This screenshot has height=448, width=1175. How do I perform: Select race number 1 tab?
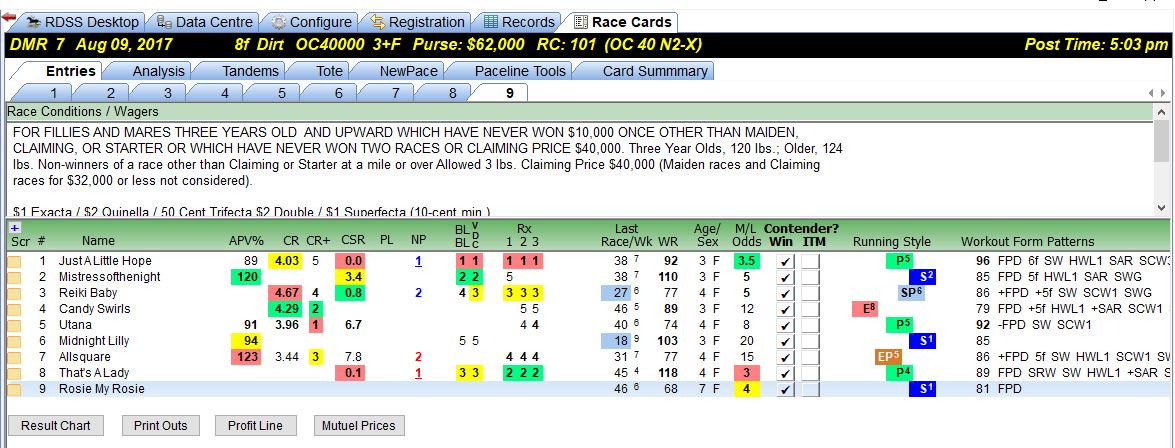coord(54,93)
